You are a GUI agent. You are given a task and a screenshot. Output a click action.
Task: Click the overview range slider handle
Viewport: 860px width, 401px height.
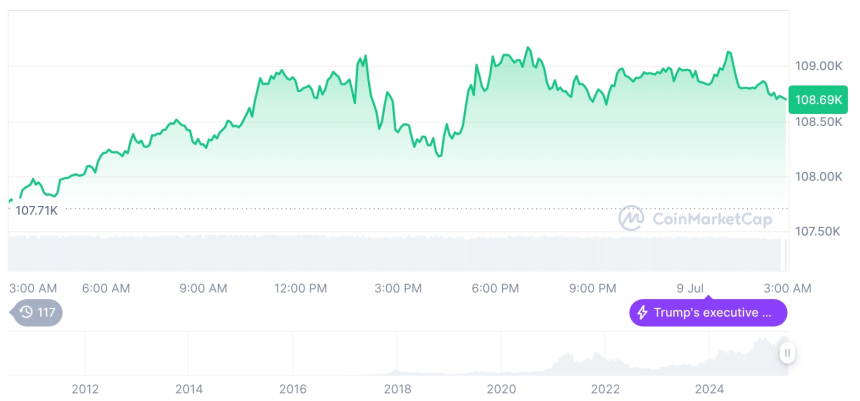point(787,352)
